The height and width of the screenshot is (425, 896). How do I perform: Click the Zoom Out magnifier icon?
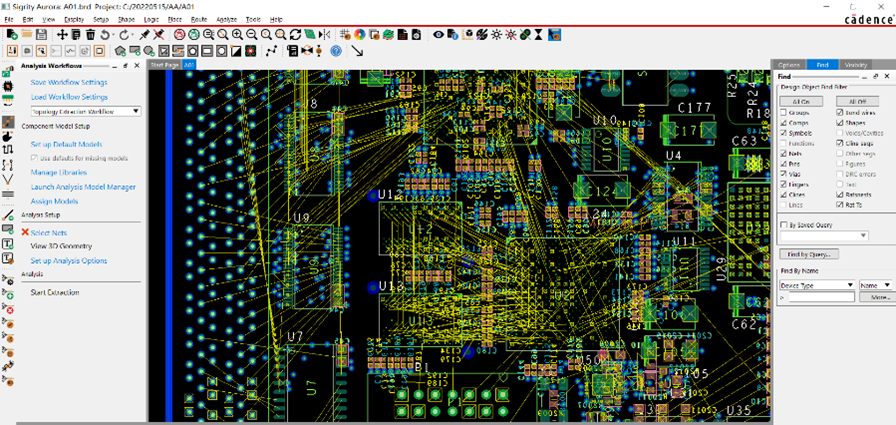pyautogui.click(x=251, y=34)
